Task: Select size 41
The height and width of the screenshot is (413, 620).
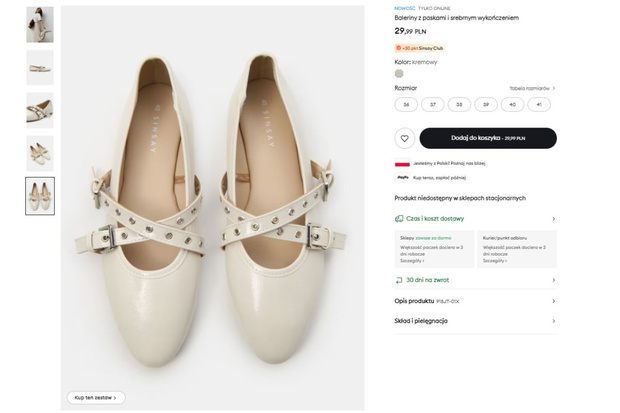Action: pos(539,105)
